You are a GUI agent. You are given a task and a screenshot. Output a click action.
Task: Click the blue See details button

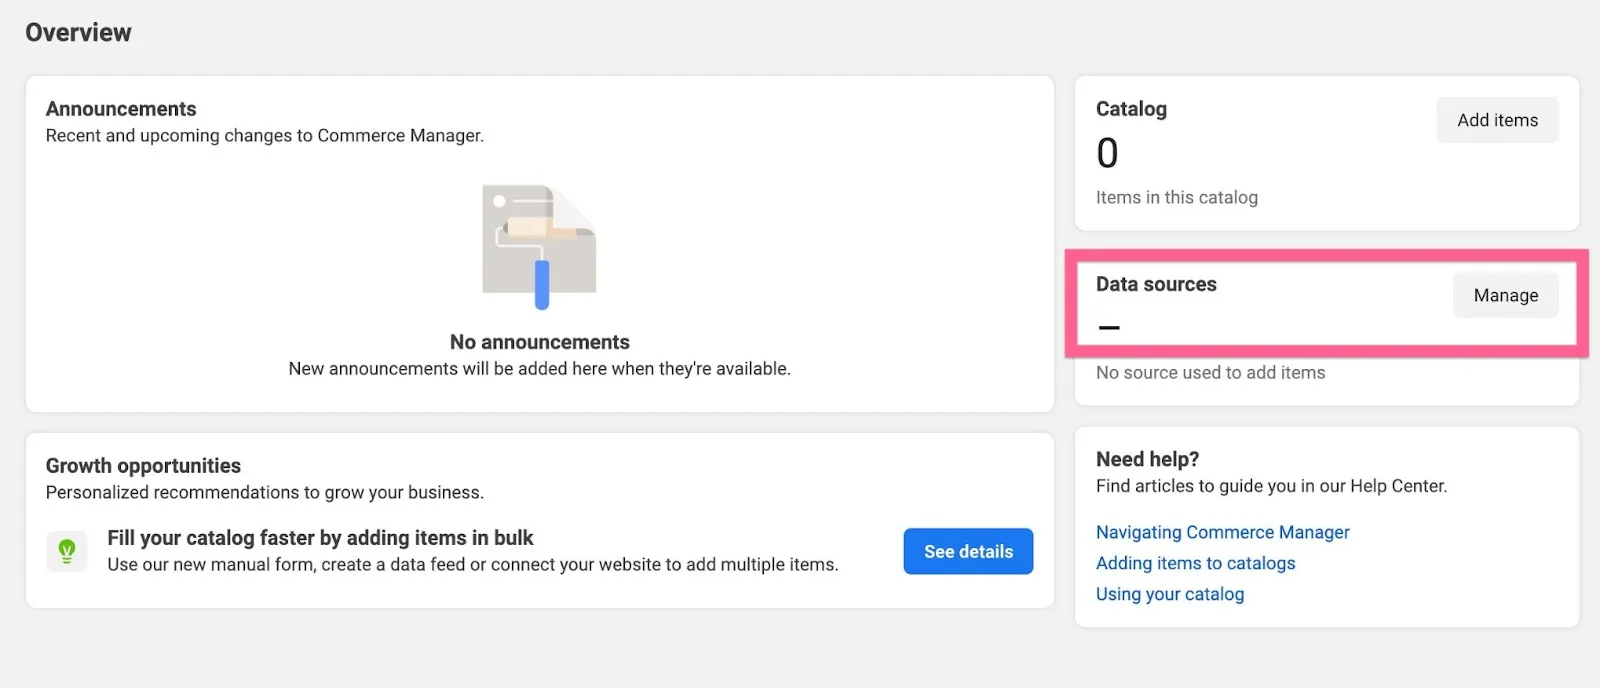pos(968,551)
